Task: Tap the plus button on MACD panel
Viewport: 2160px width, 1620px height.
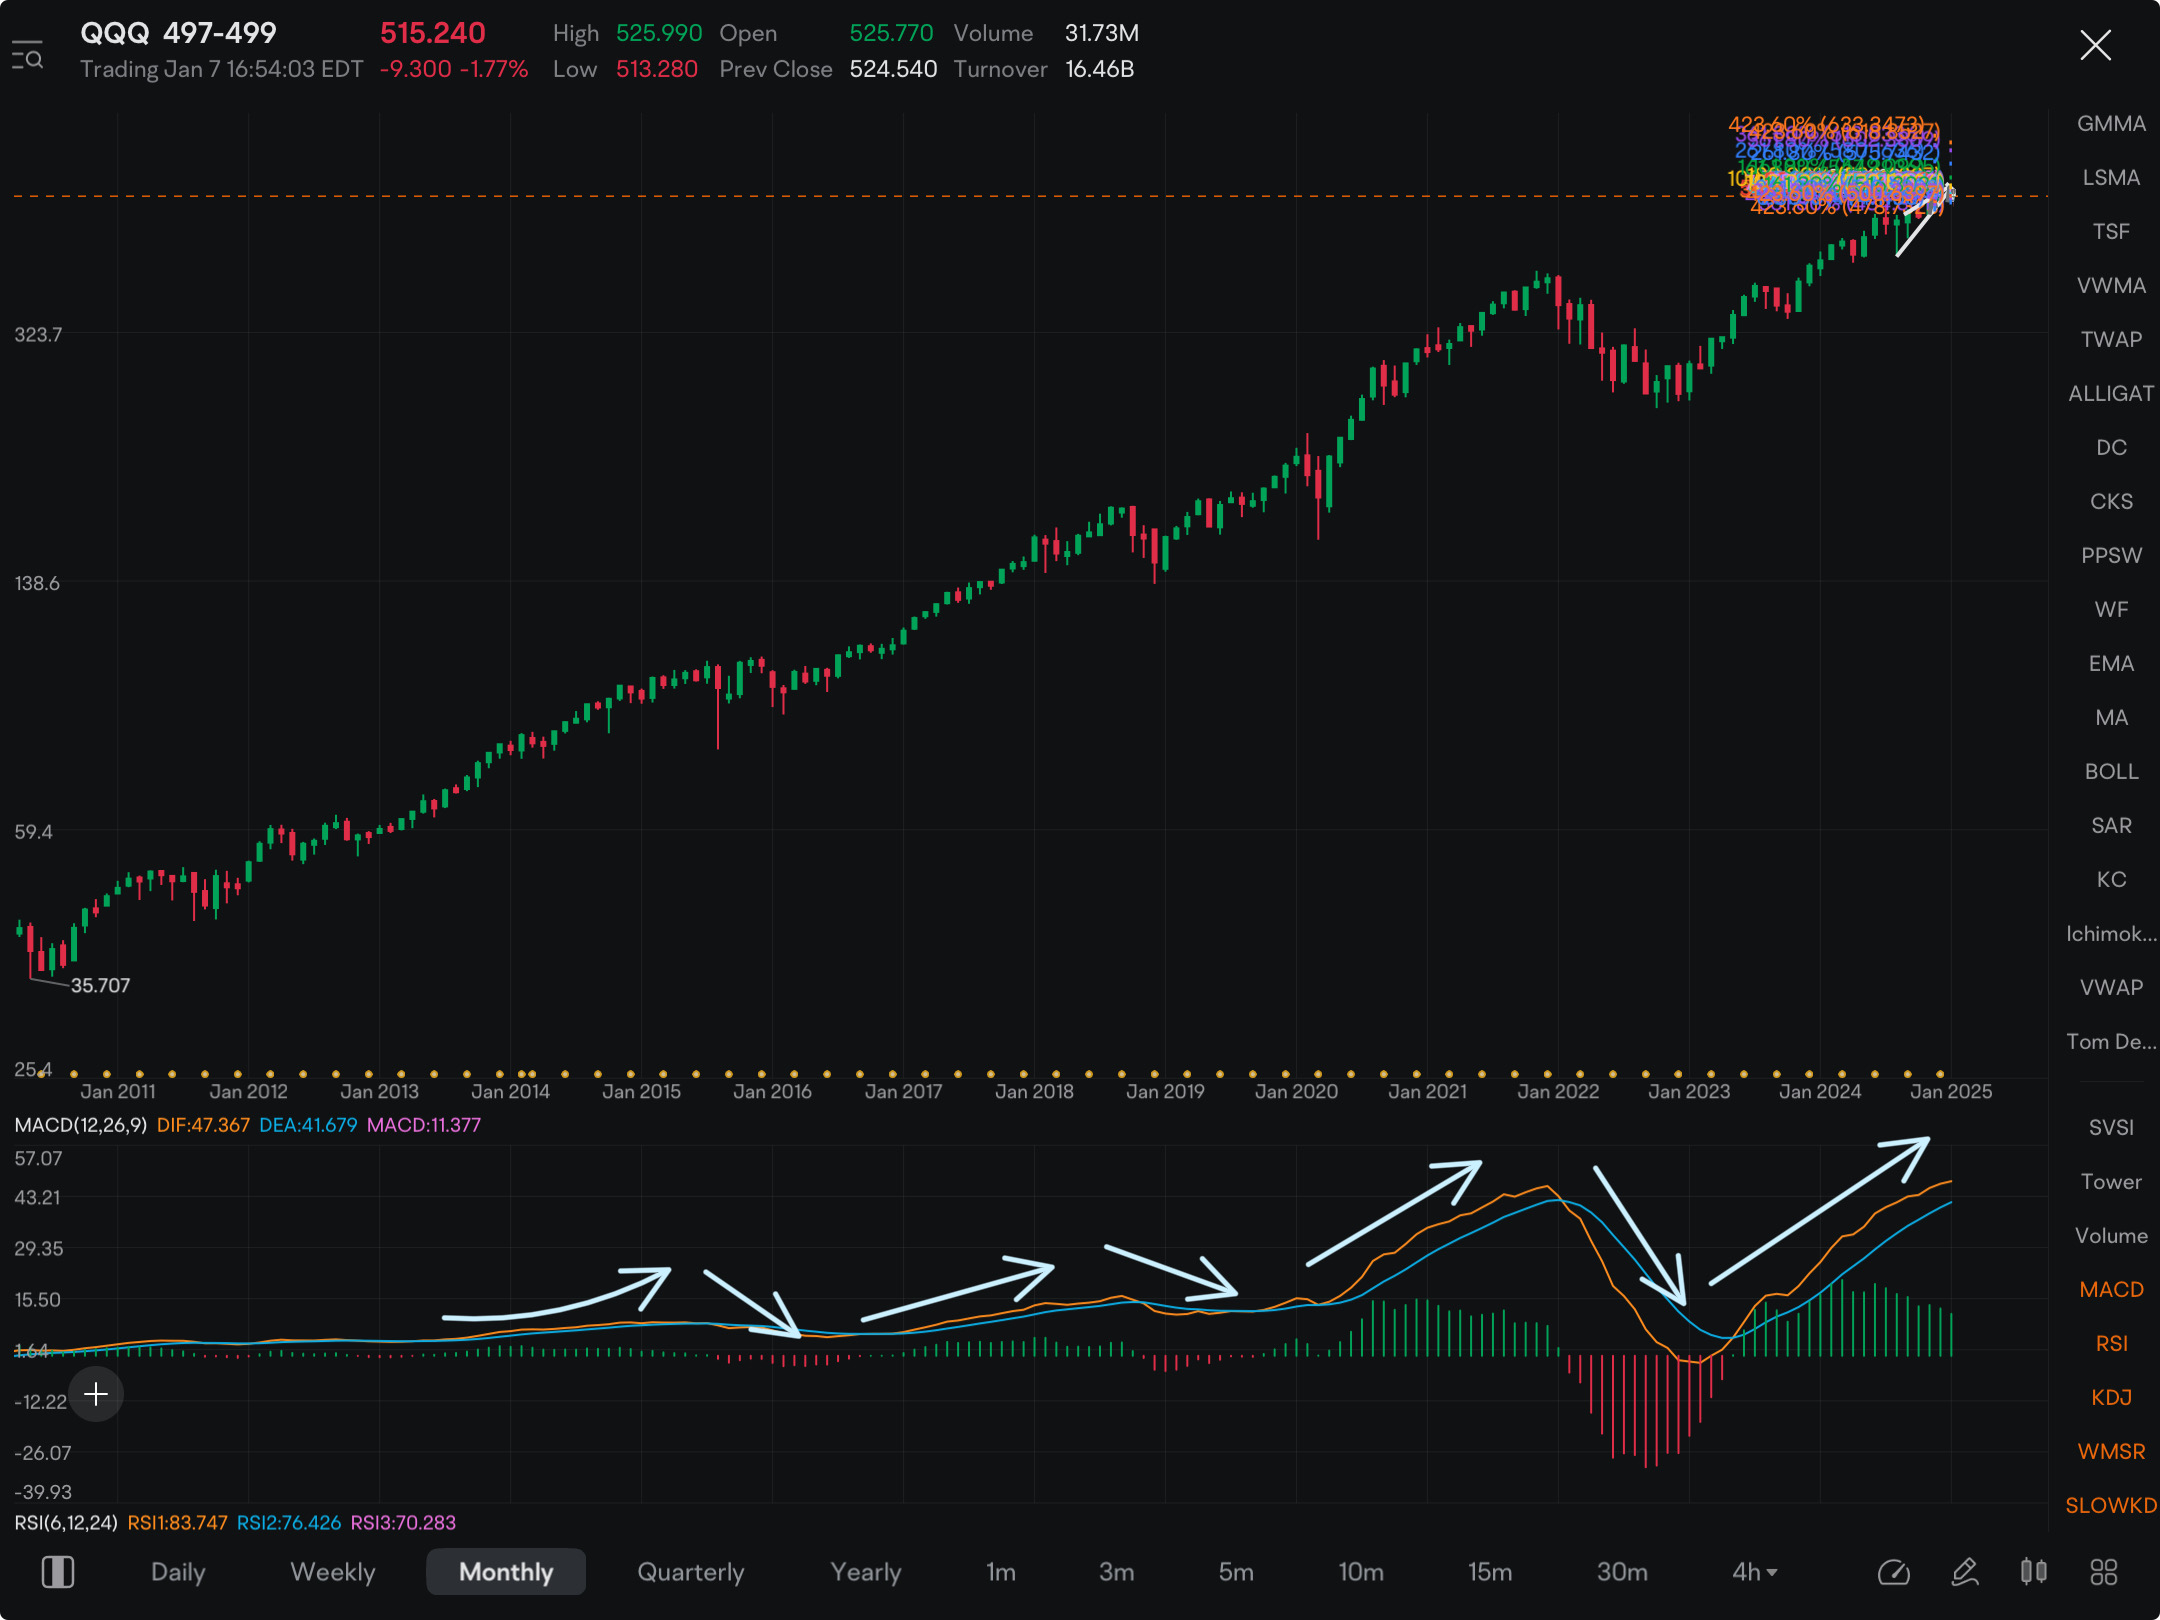Action: 96,1394
